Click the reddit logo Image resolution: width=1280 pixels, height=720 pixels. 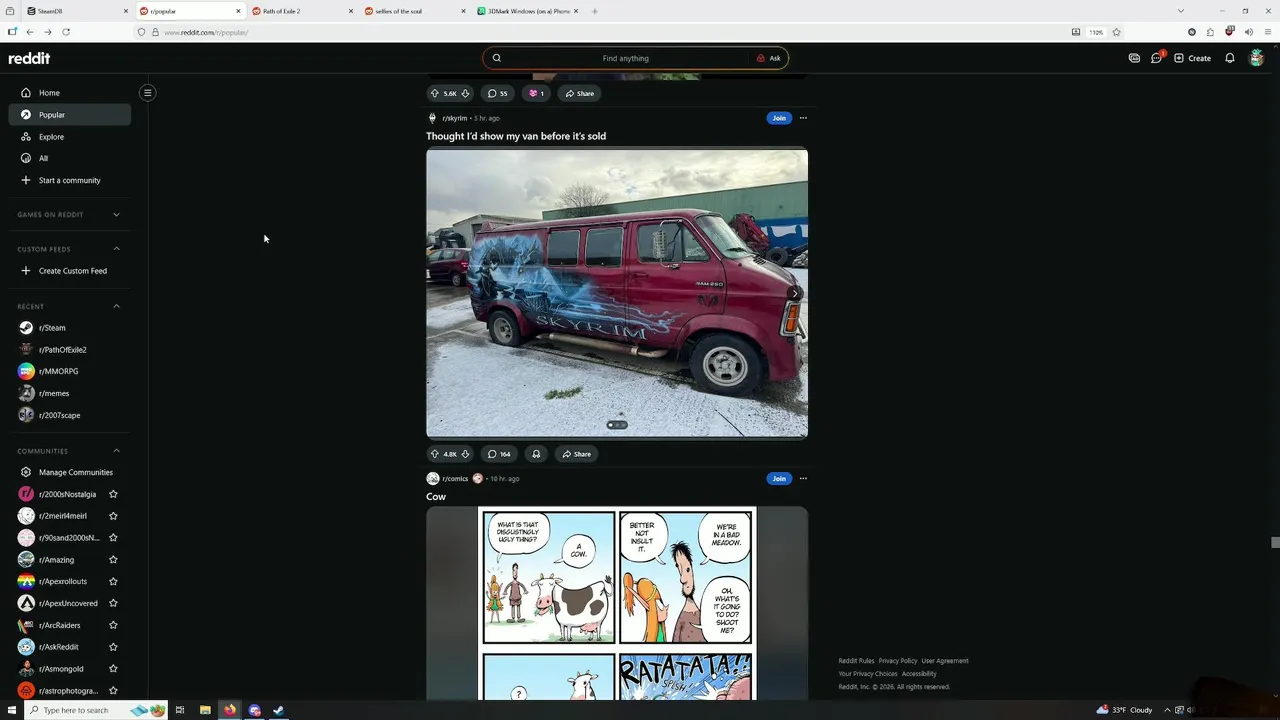coord(29,58)
